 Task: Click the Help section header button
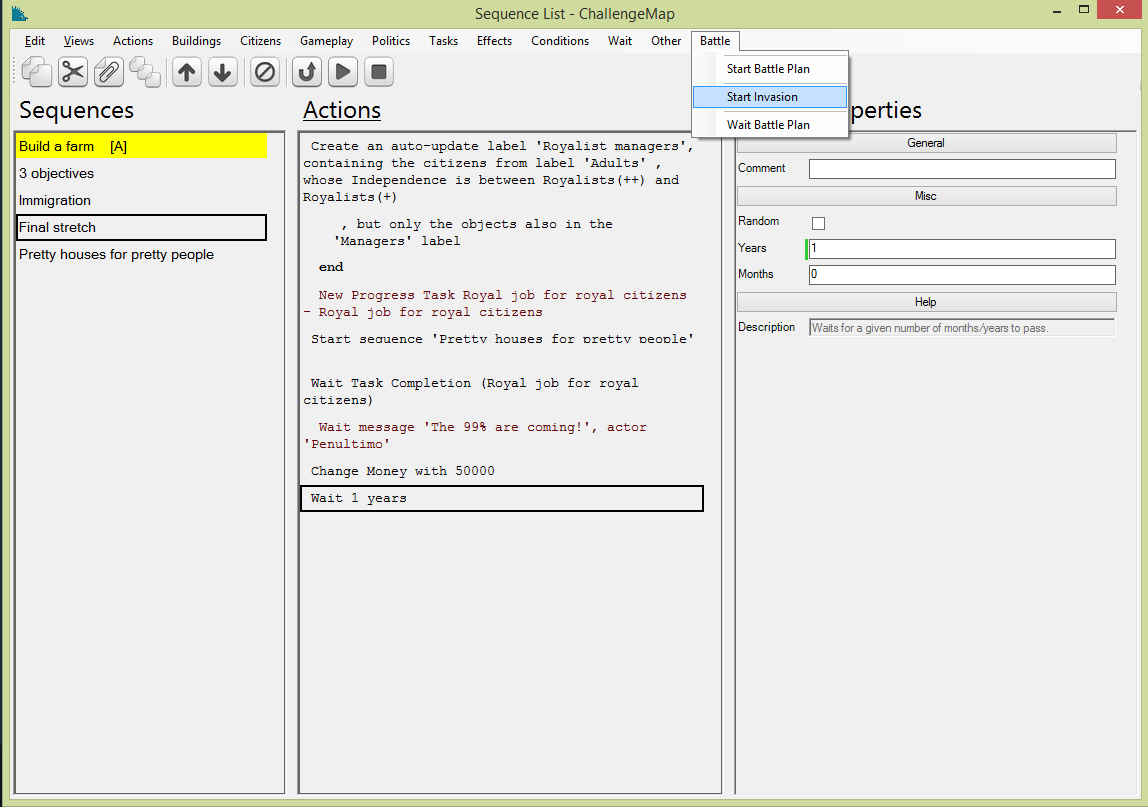coord(926,302)
